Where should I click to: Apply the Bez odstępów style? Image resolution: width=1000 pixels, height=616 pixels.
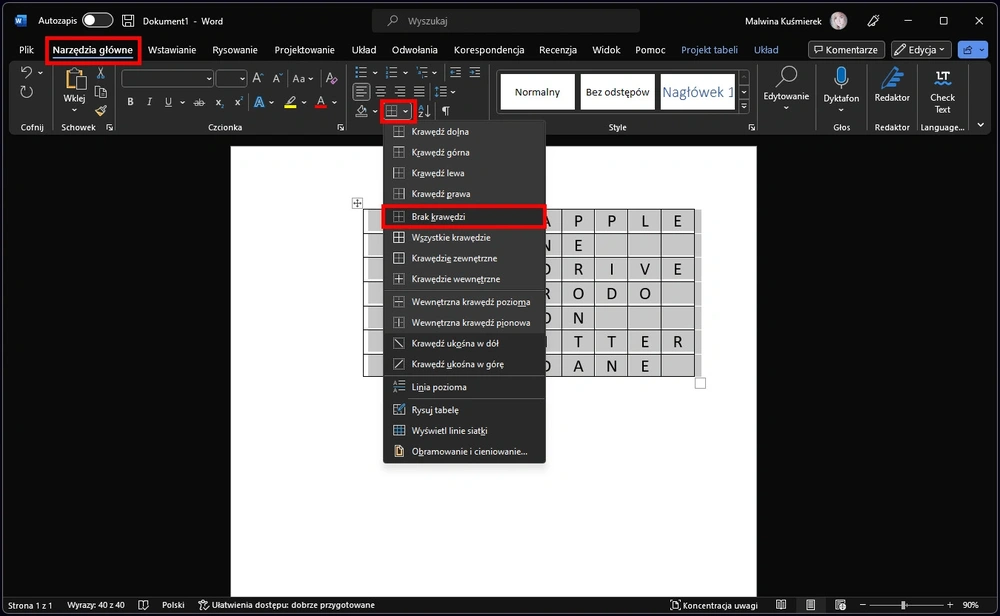tap(617, 92)
